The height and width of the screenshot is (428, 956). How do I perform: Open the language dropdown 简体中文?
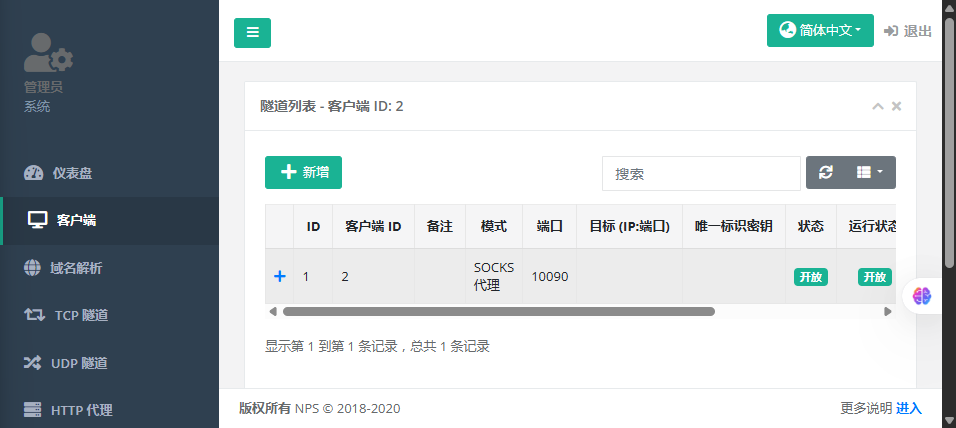(820, 30)
